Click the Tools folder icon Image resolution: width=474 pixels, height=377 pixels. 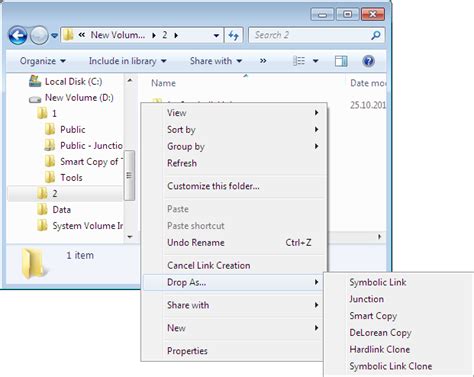pos(50,177)
